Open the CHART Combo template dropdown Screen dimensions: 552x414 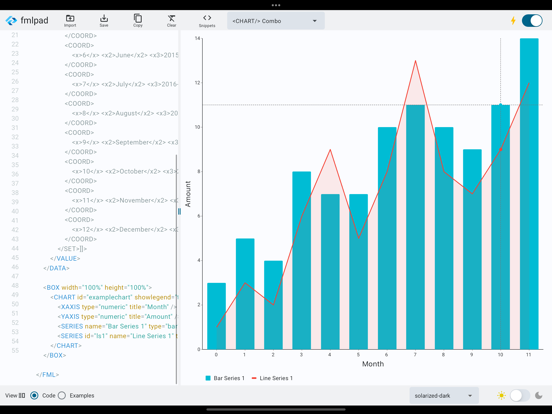pos(276,21)
